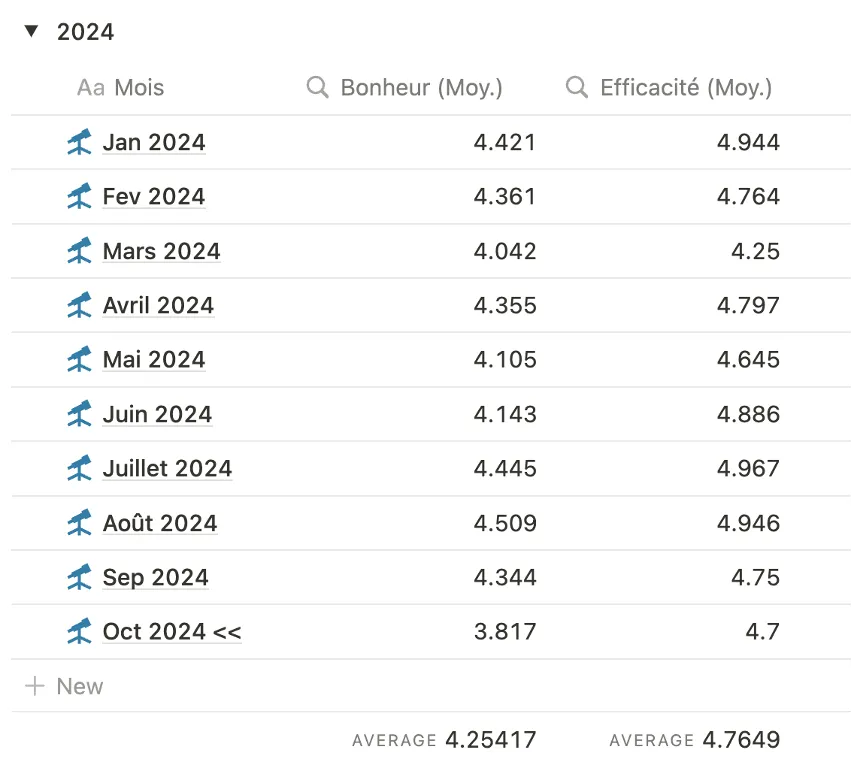Click the telescope icon beside Oct 2024

point(79,631)
